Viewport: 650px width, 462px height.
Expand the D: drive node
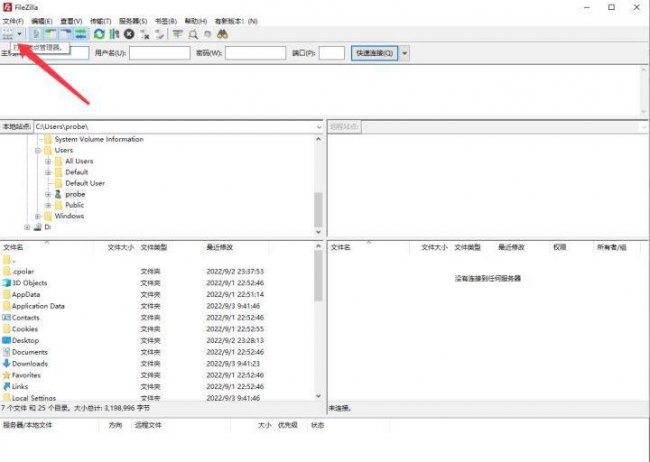click(27, 227)
